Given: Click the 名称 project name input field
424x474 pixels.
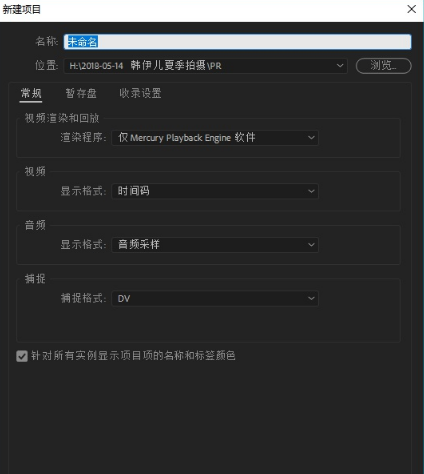Looking at the screenshot, I should click(x=237, y=42).
